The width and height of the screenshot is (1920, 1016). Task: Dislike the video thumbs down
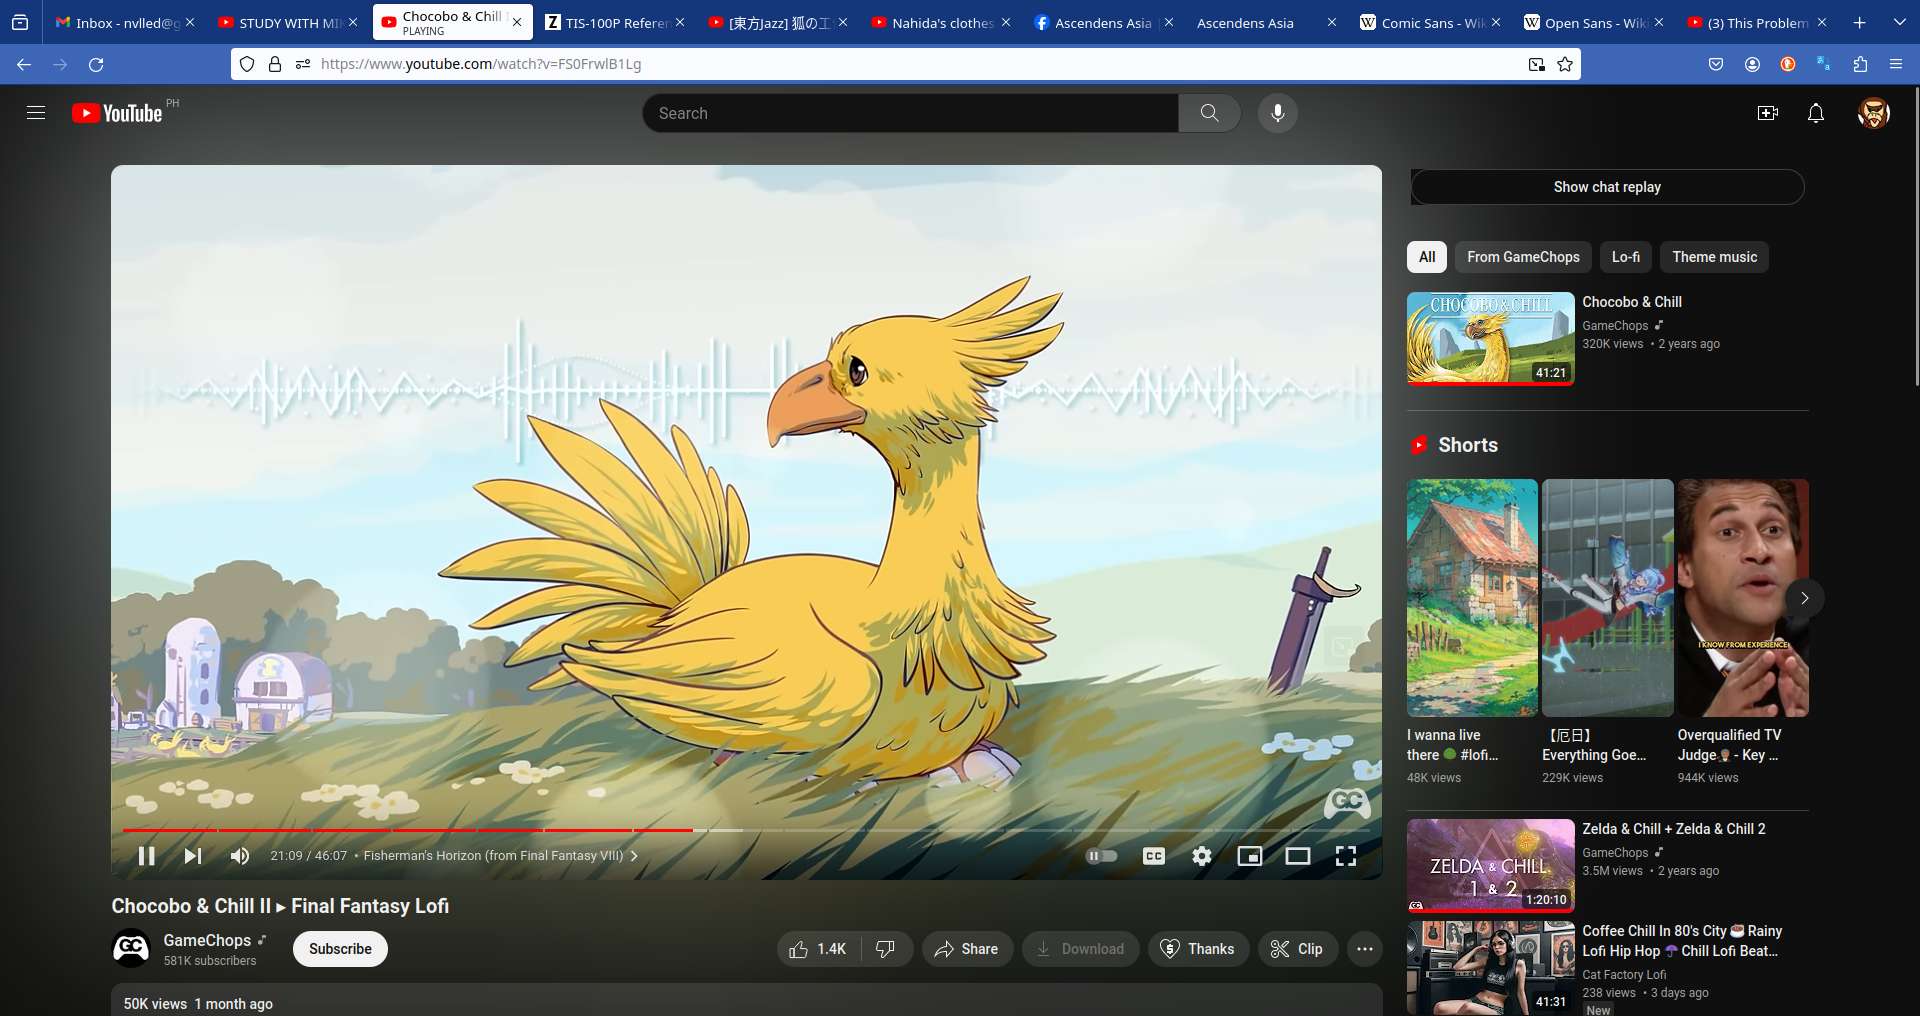[x=886, y=949]
